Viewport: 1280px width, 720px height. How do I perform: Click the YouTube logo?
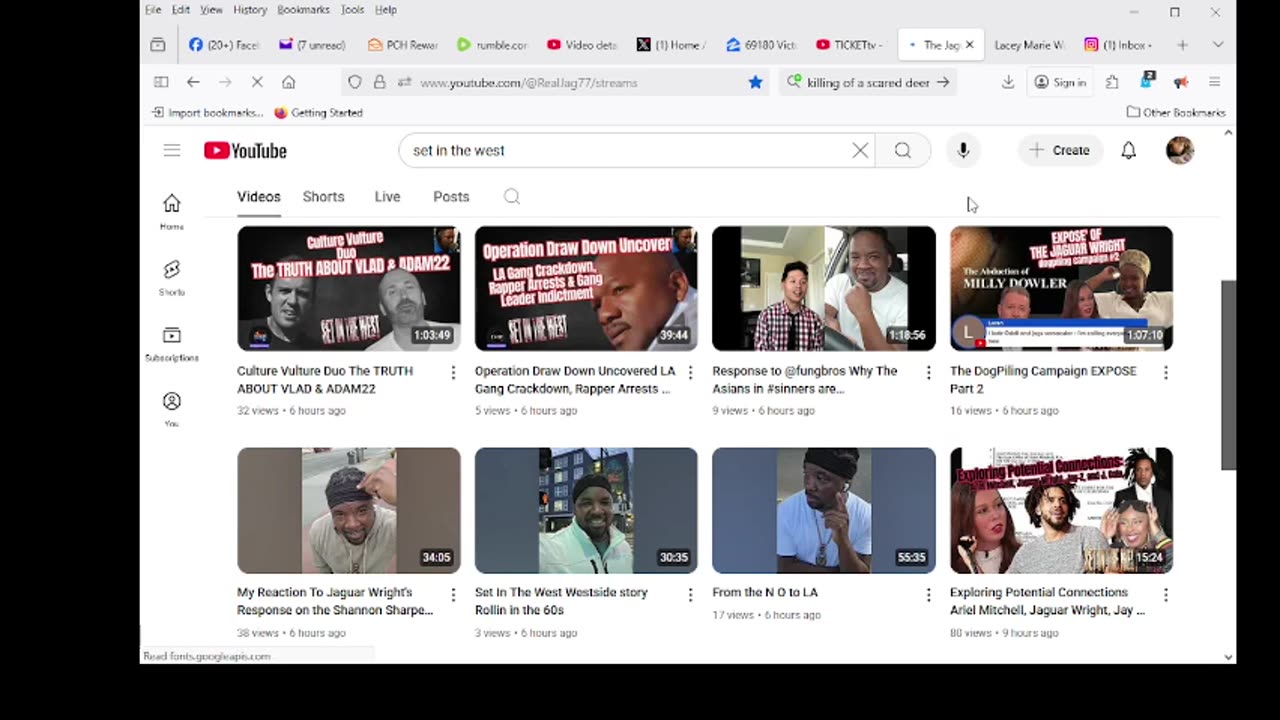coord(245,150)
